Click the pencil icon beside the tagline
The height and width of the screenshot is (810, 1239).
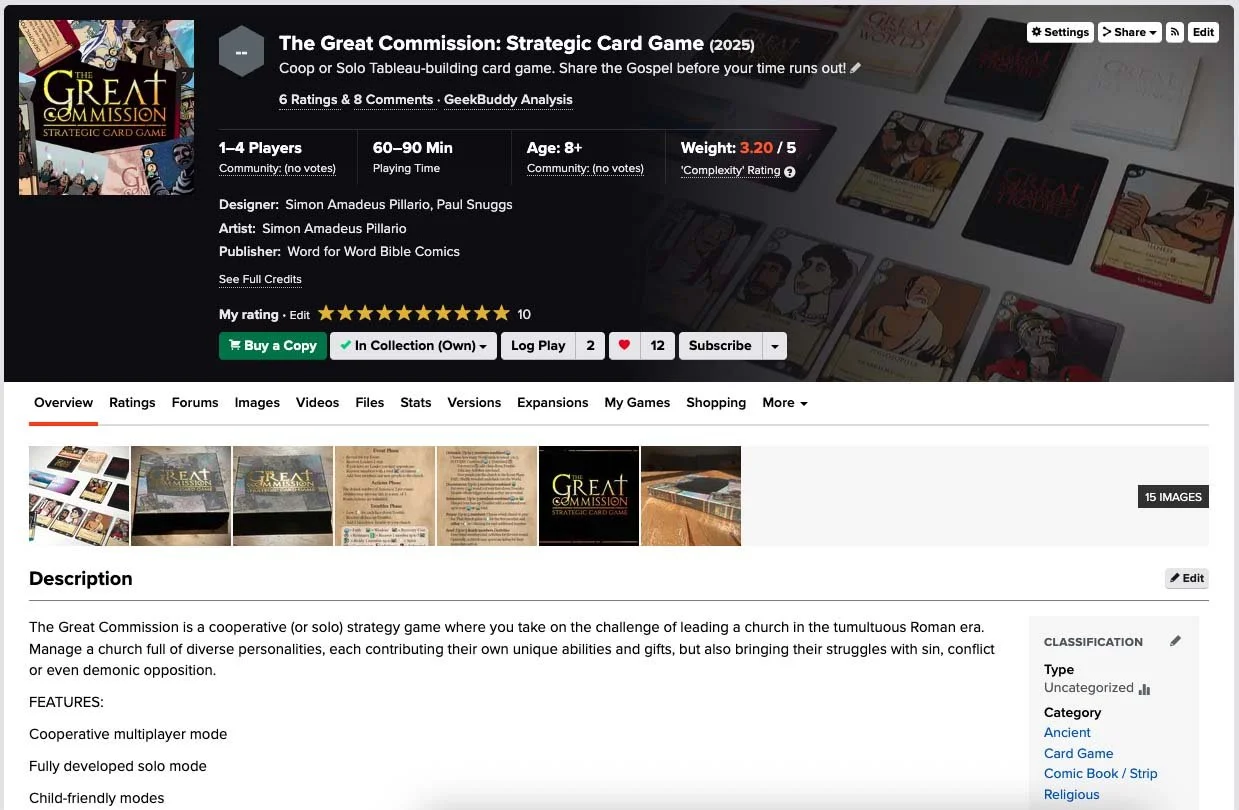(856, 69)
